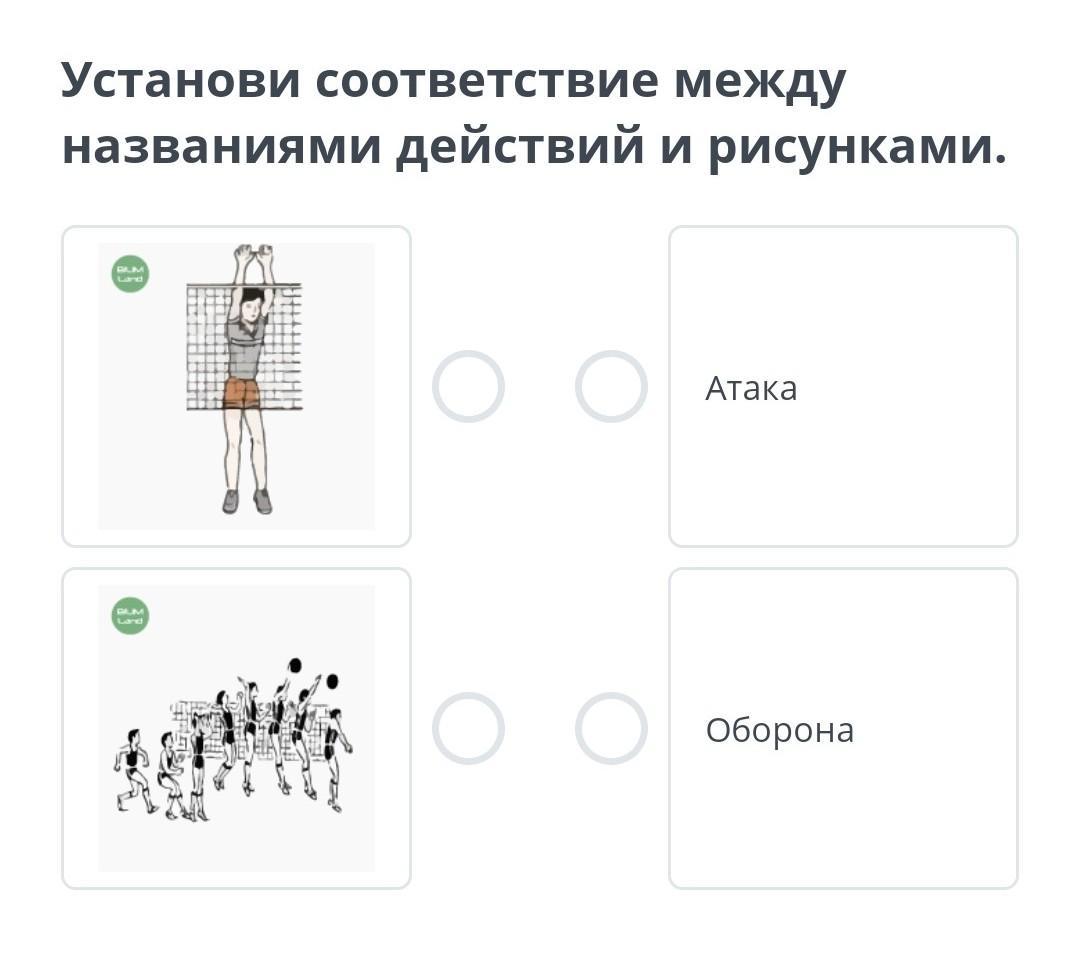Click the Оборона answer card
Screen dimensions: 1080x972
click(843, 728)
